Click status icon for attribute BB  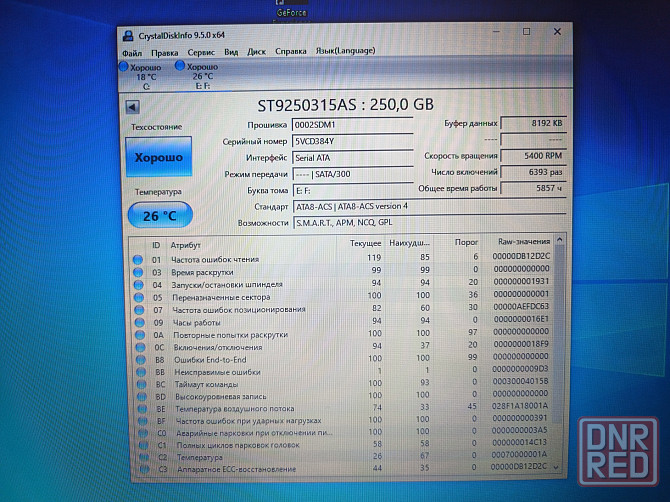[x=141, y=372]
